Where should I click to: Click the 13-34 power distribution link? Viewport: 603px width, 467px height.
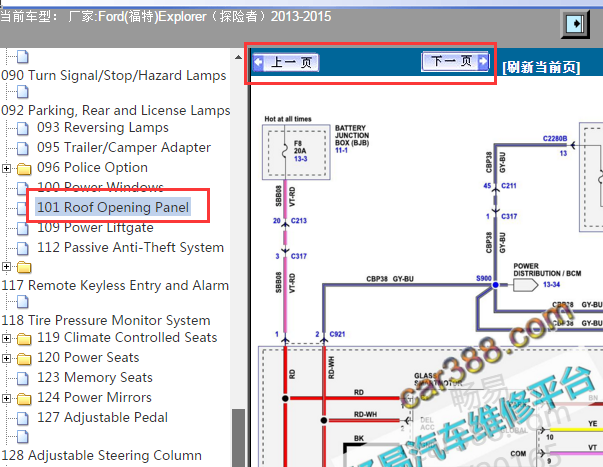point(551,285)
